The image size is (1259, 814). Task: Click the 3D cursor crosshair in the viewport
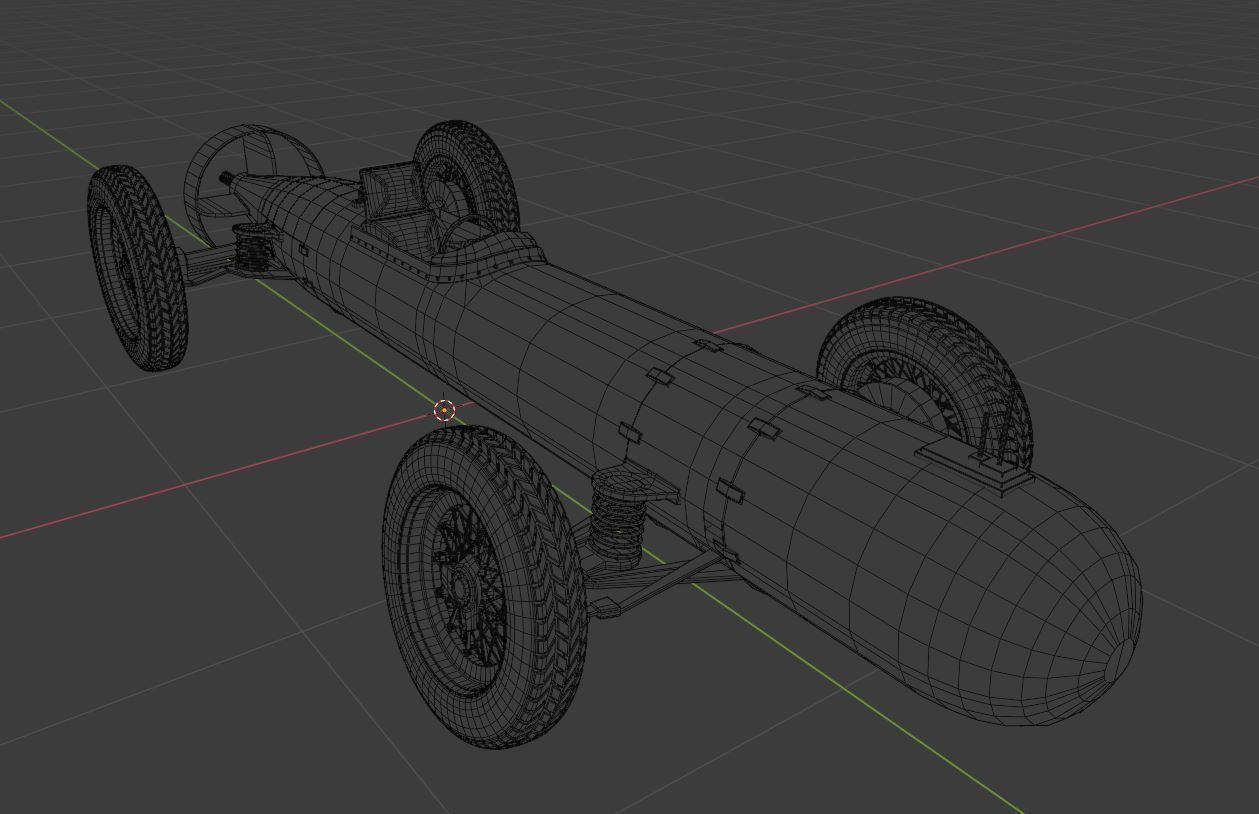point(445,410)
